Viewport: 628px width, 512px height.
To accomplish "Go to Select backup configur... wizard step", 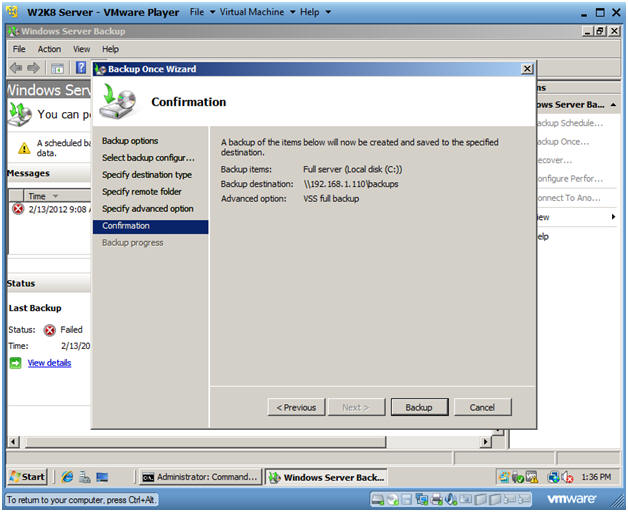I will coord(148,158).
